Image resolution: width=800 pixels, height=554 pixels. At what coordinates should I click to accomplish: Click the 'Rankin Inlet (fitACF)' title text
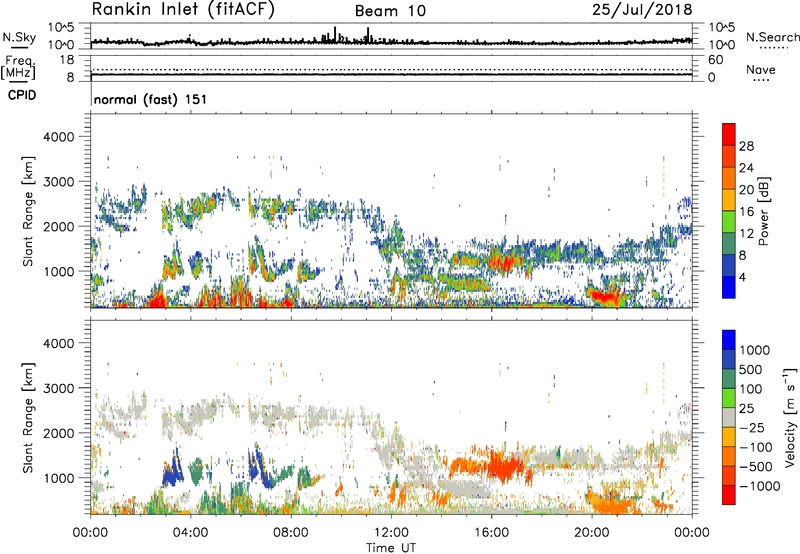click(183, 10)
